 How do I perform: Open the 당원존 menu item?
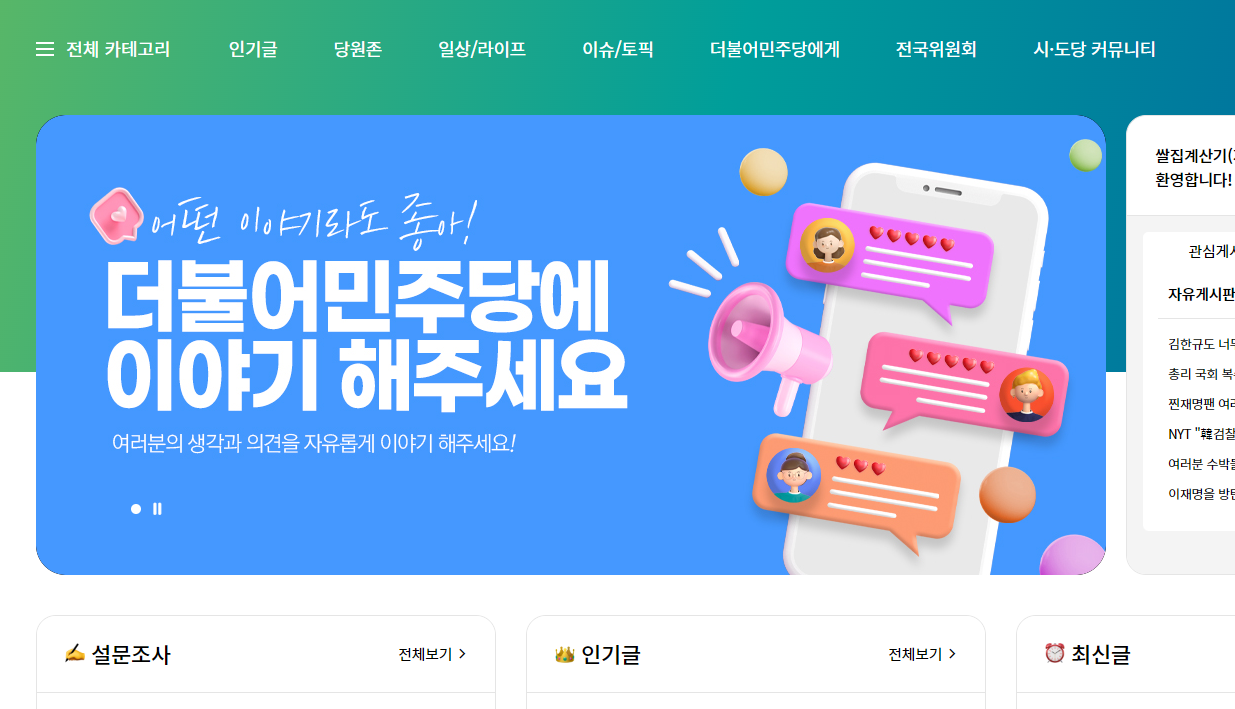click(x=358, y=49)
